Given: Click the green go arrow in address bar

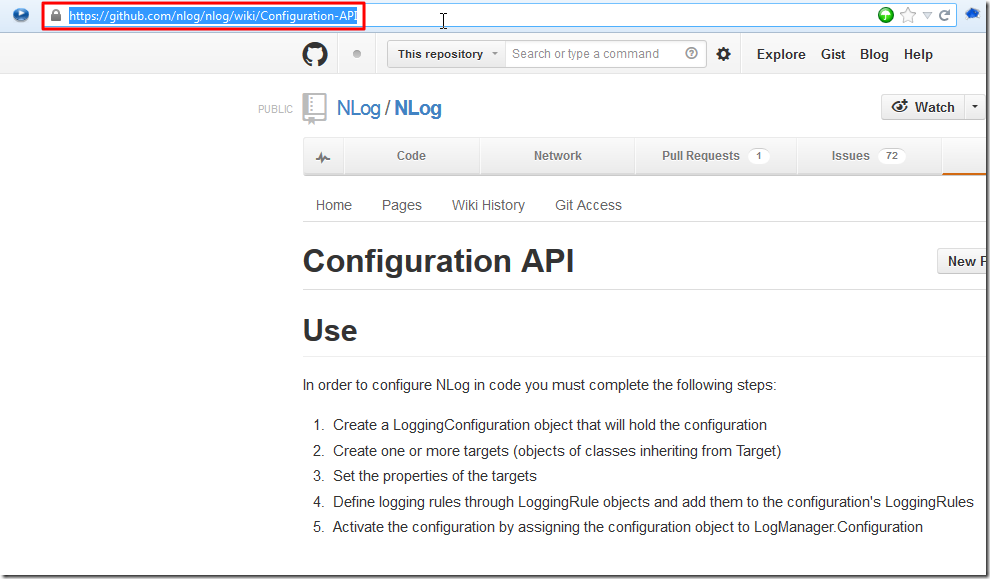Looking at the screenshot, I should click(886, 15).
